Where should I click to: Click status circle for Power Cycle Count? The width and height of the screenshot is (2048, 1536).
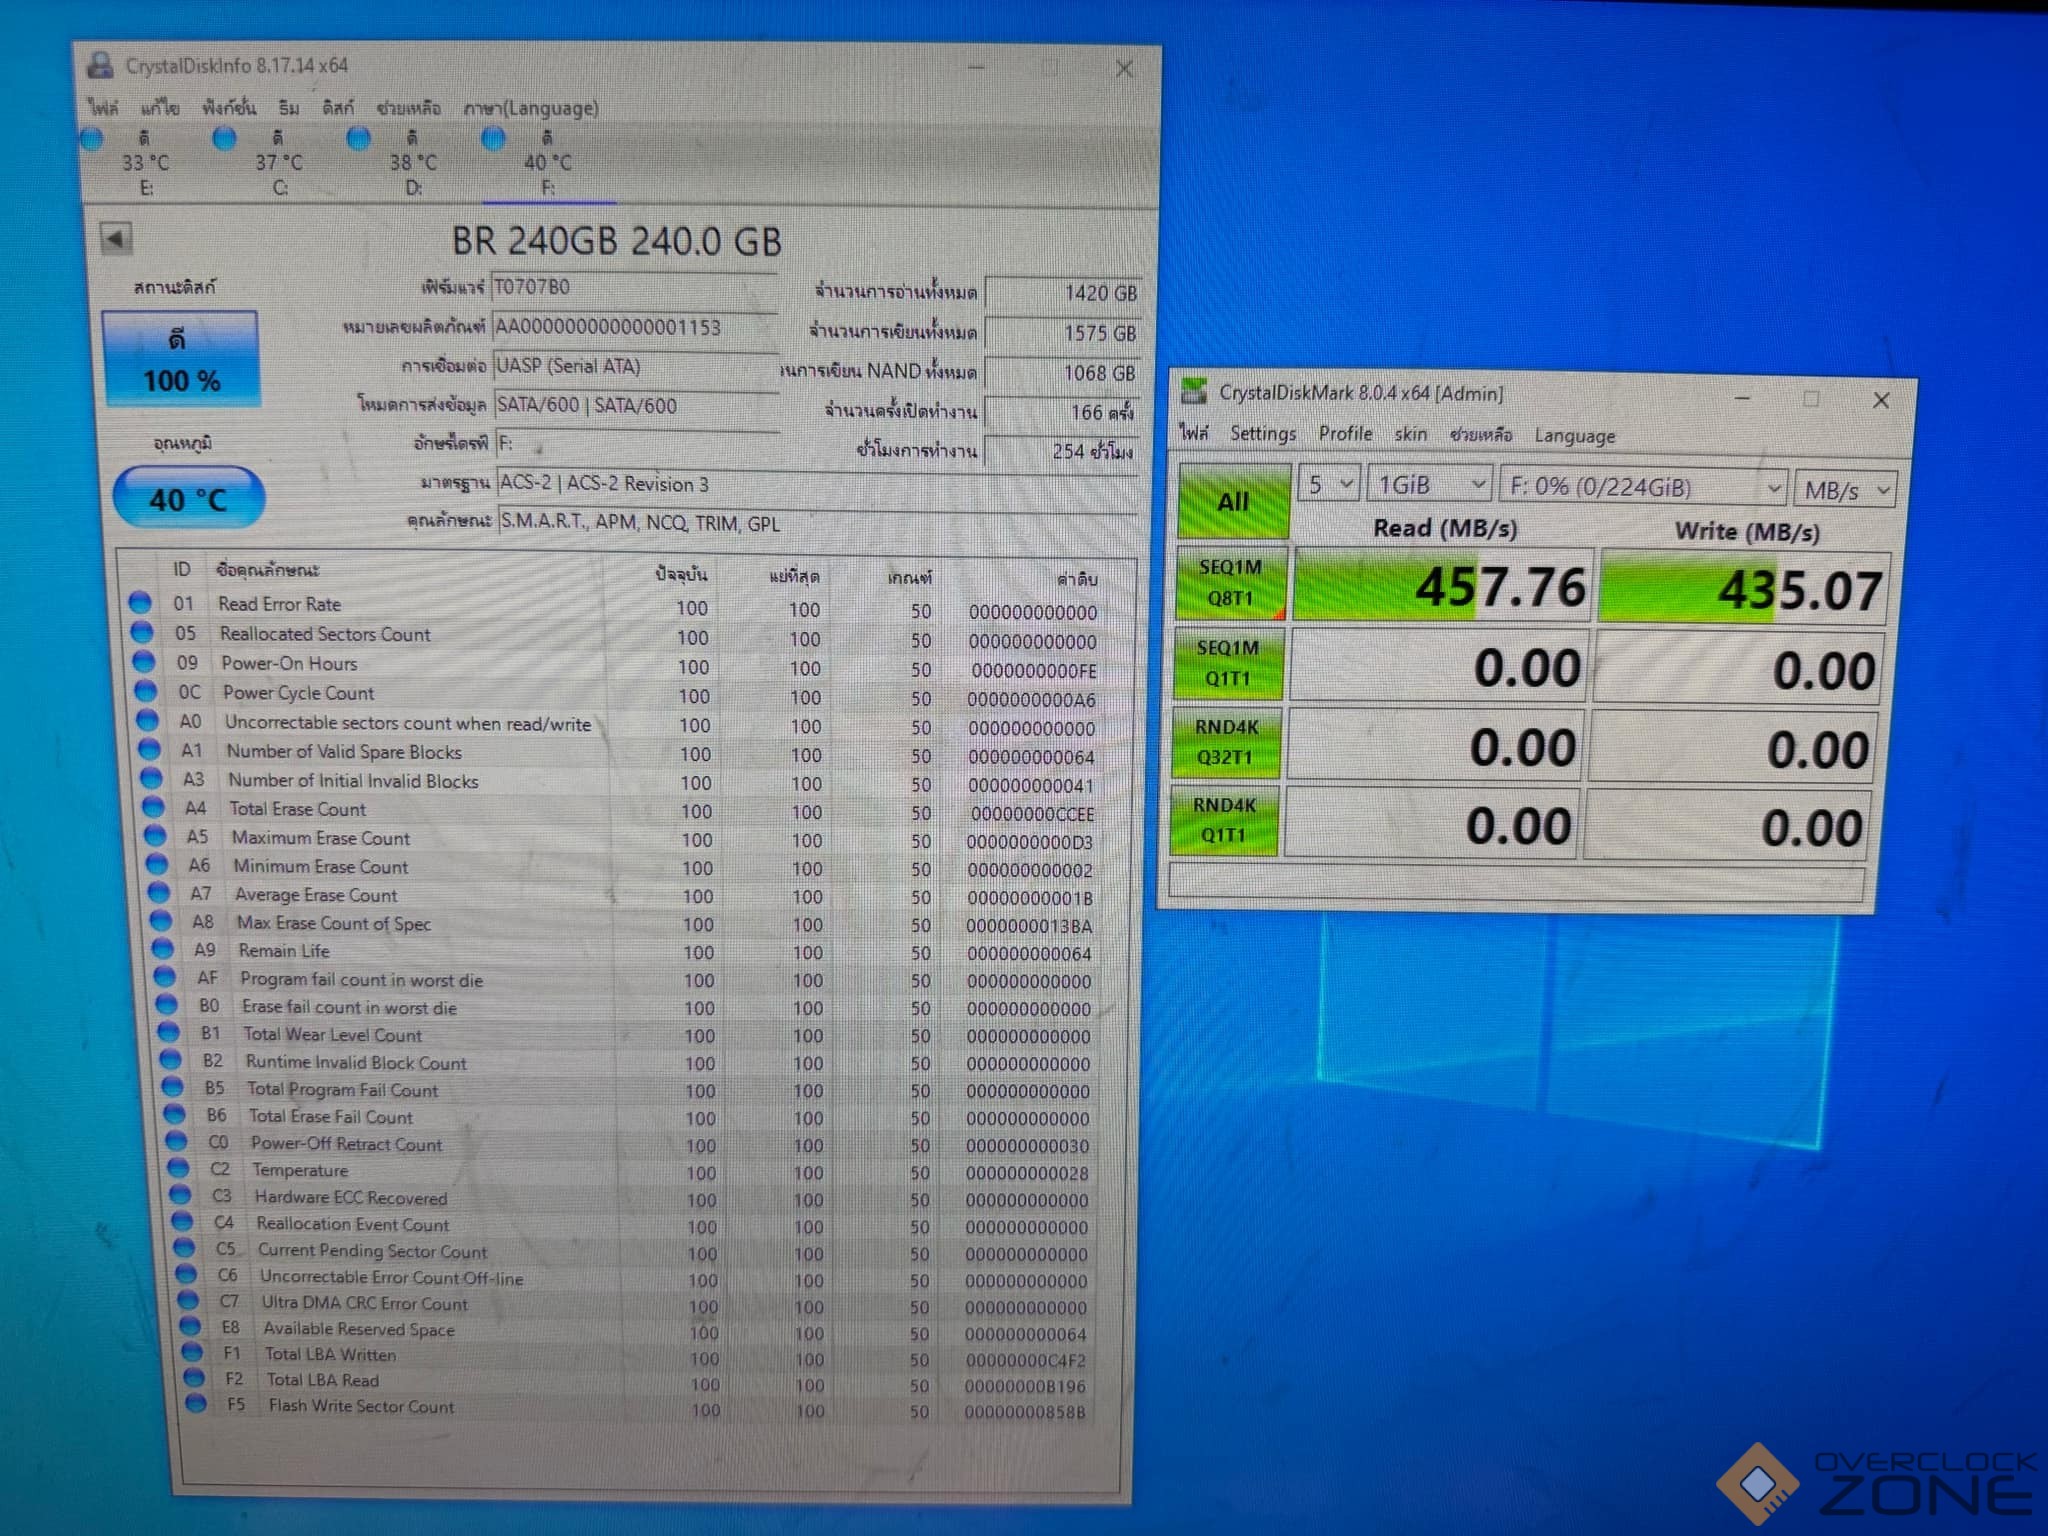pos(146,690)
